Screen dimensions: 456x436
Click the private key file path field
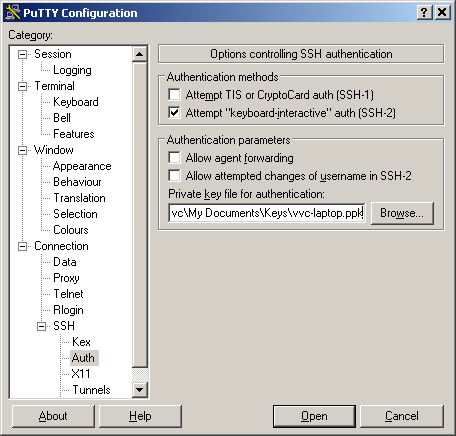(266, 213)
